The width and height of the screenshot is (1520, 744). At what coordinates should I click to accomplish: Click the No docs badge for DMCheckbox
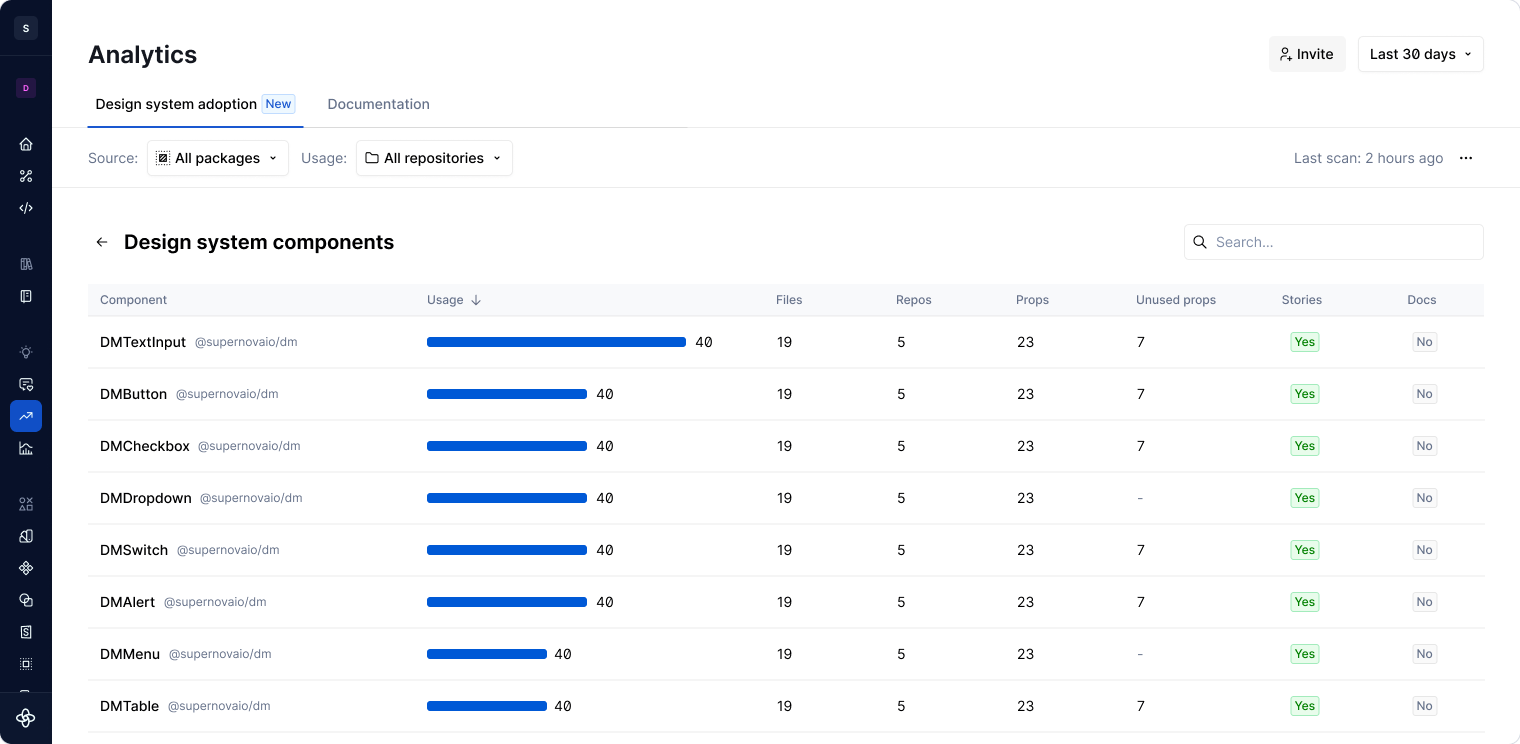coord(1424,446)
